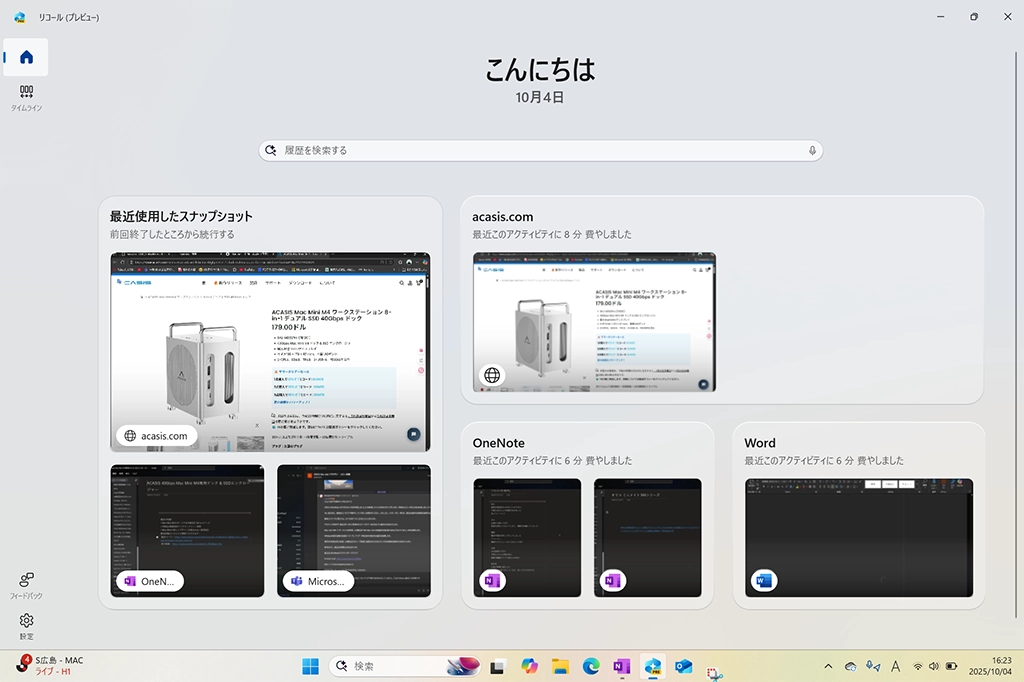Open File Explorer from the taskbar
The height and width of the screenshot is (682, 1024).
[560, 666]
